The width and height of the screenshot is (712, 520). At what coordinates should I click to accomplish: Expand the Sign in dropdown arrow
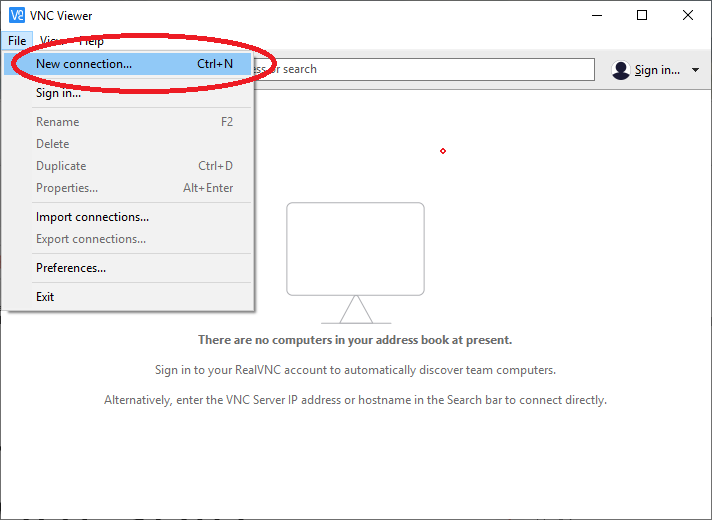[x=695, y=70]
